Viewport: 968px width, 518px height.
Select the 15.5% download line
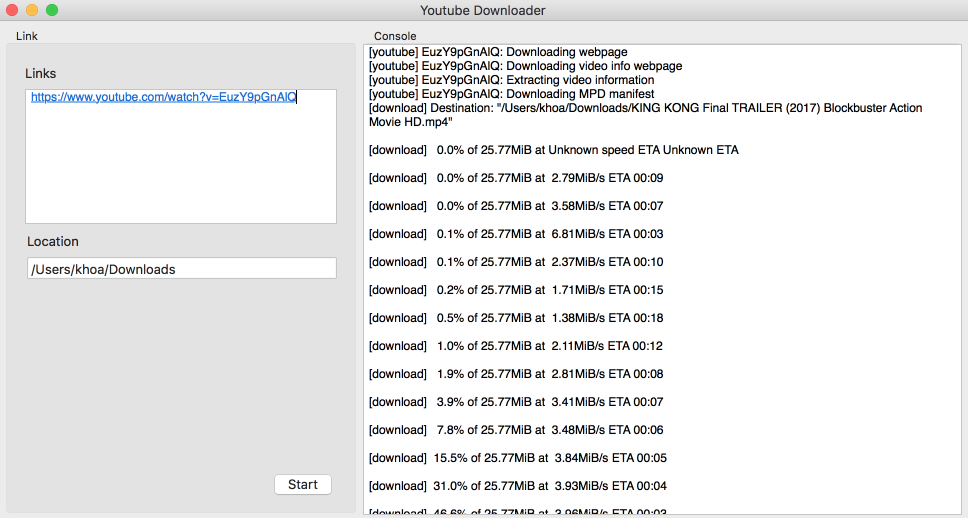517,457
